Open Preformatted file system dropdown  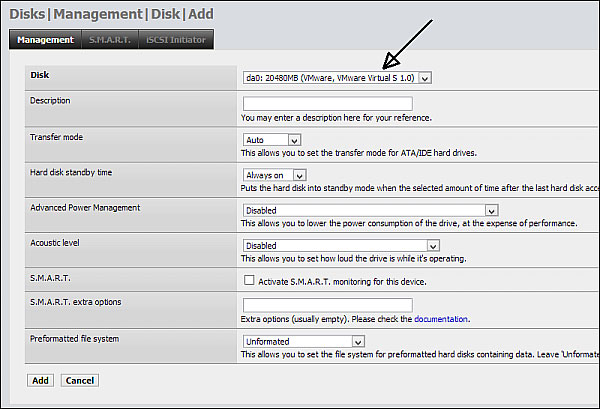coord(303,341)
